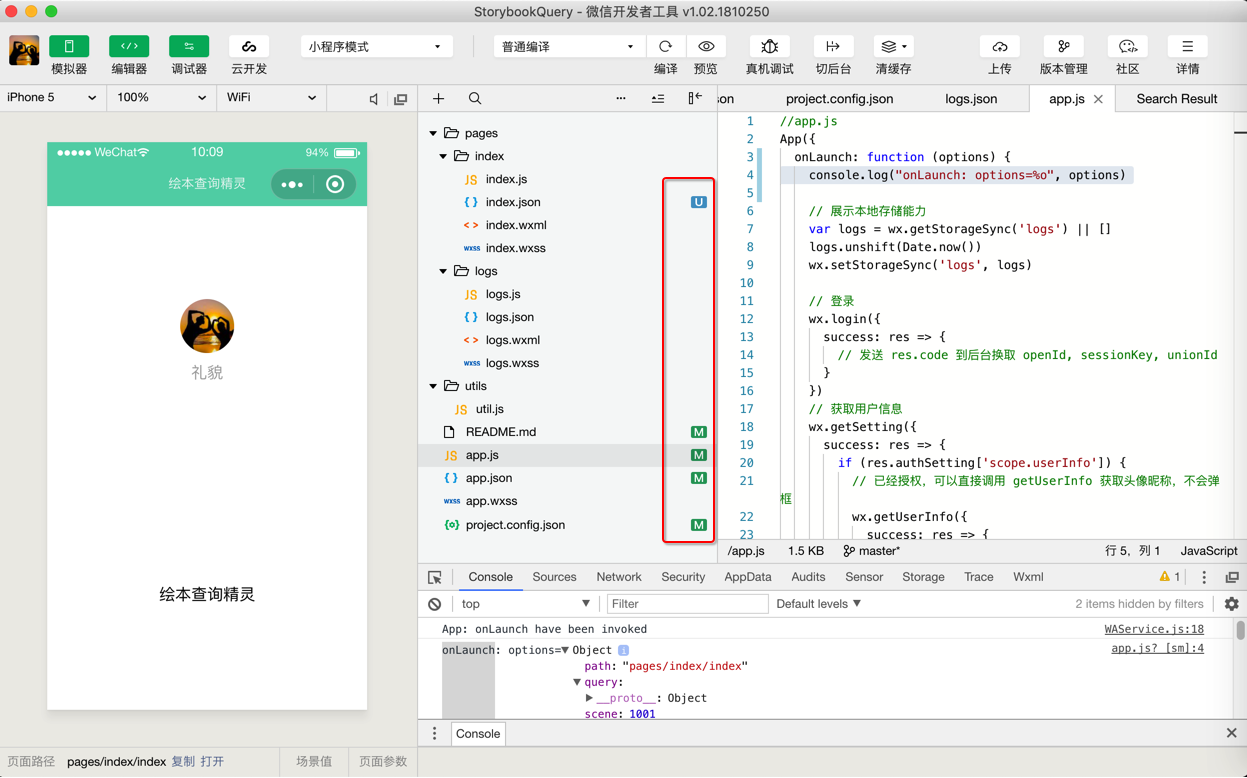
Task: Open real device debugging (真机调试) icon
Action: [769, 46]
